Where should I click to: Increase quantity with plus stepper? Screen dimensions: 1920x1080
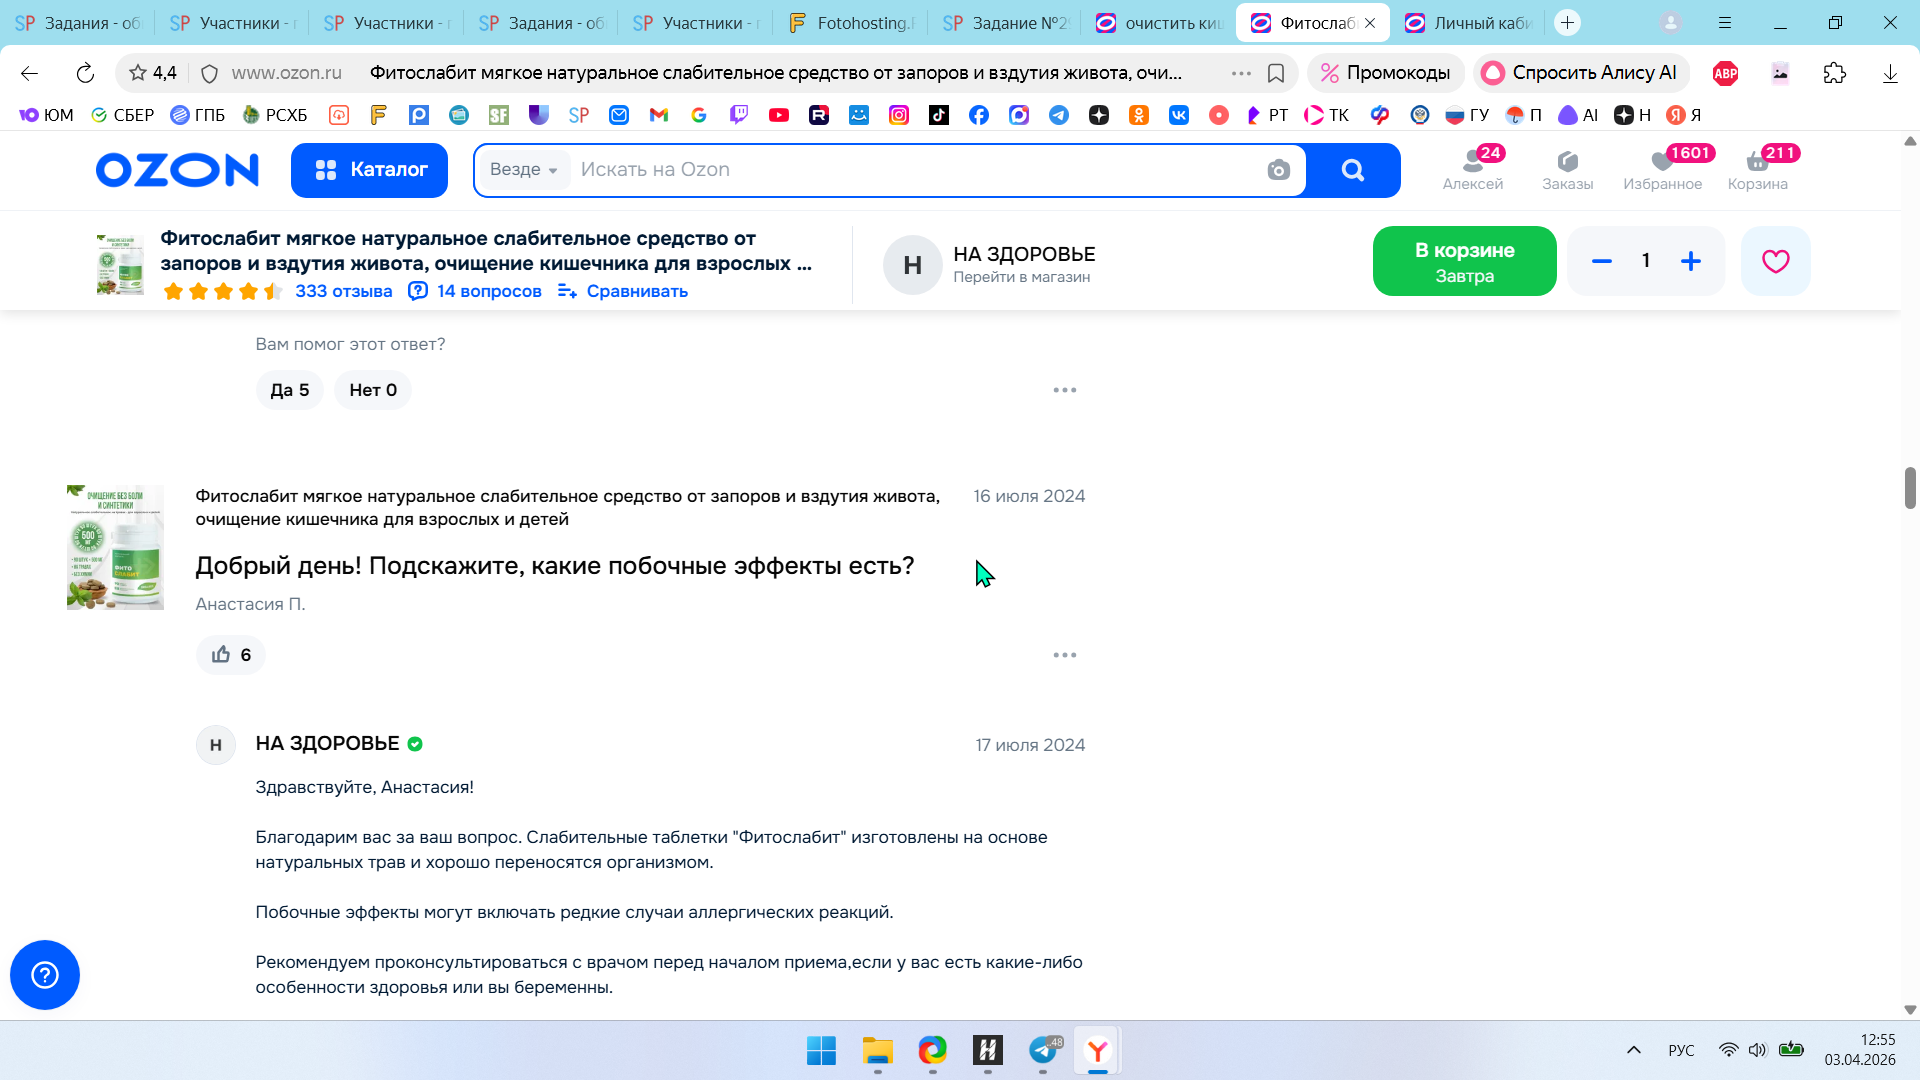1690,261
